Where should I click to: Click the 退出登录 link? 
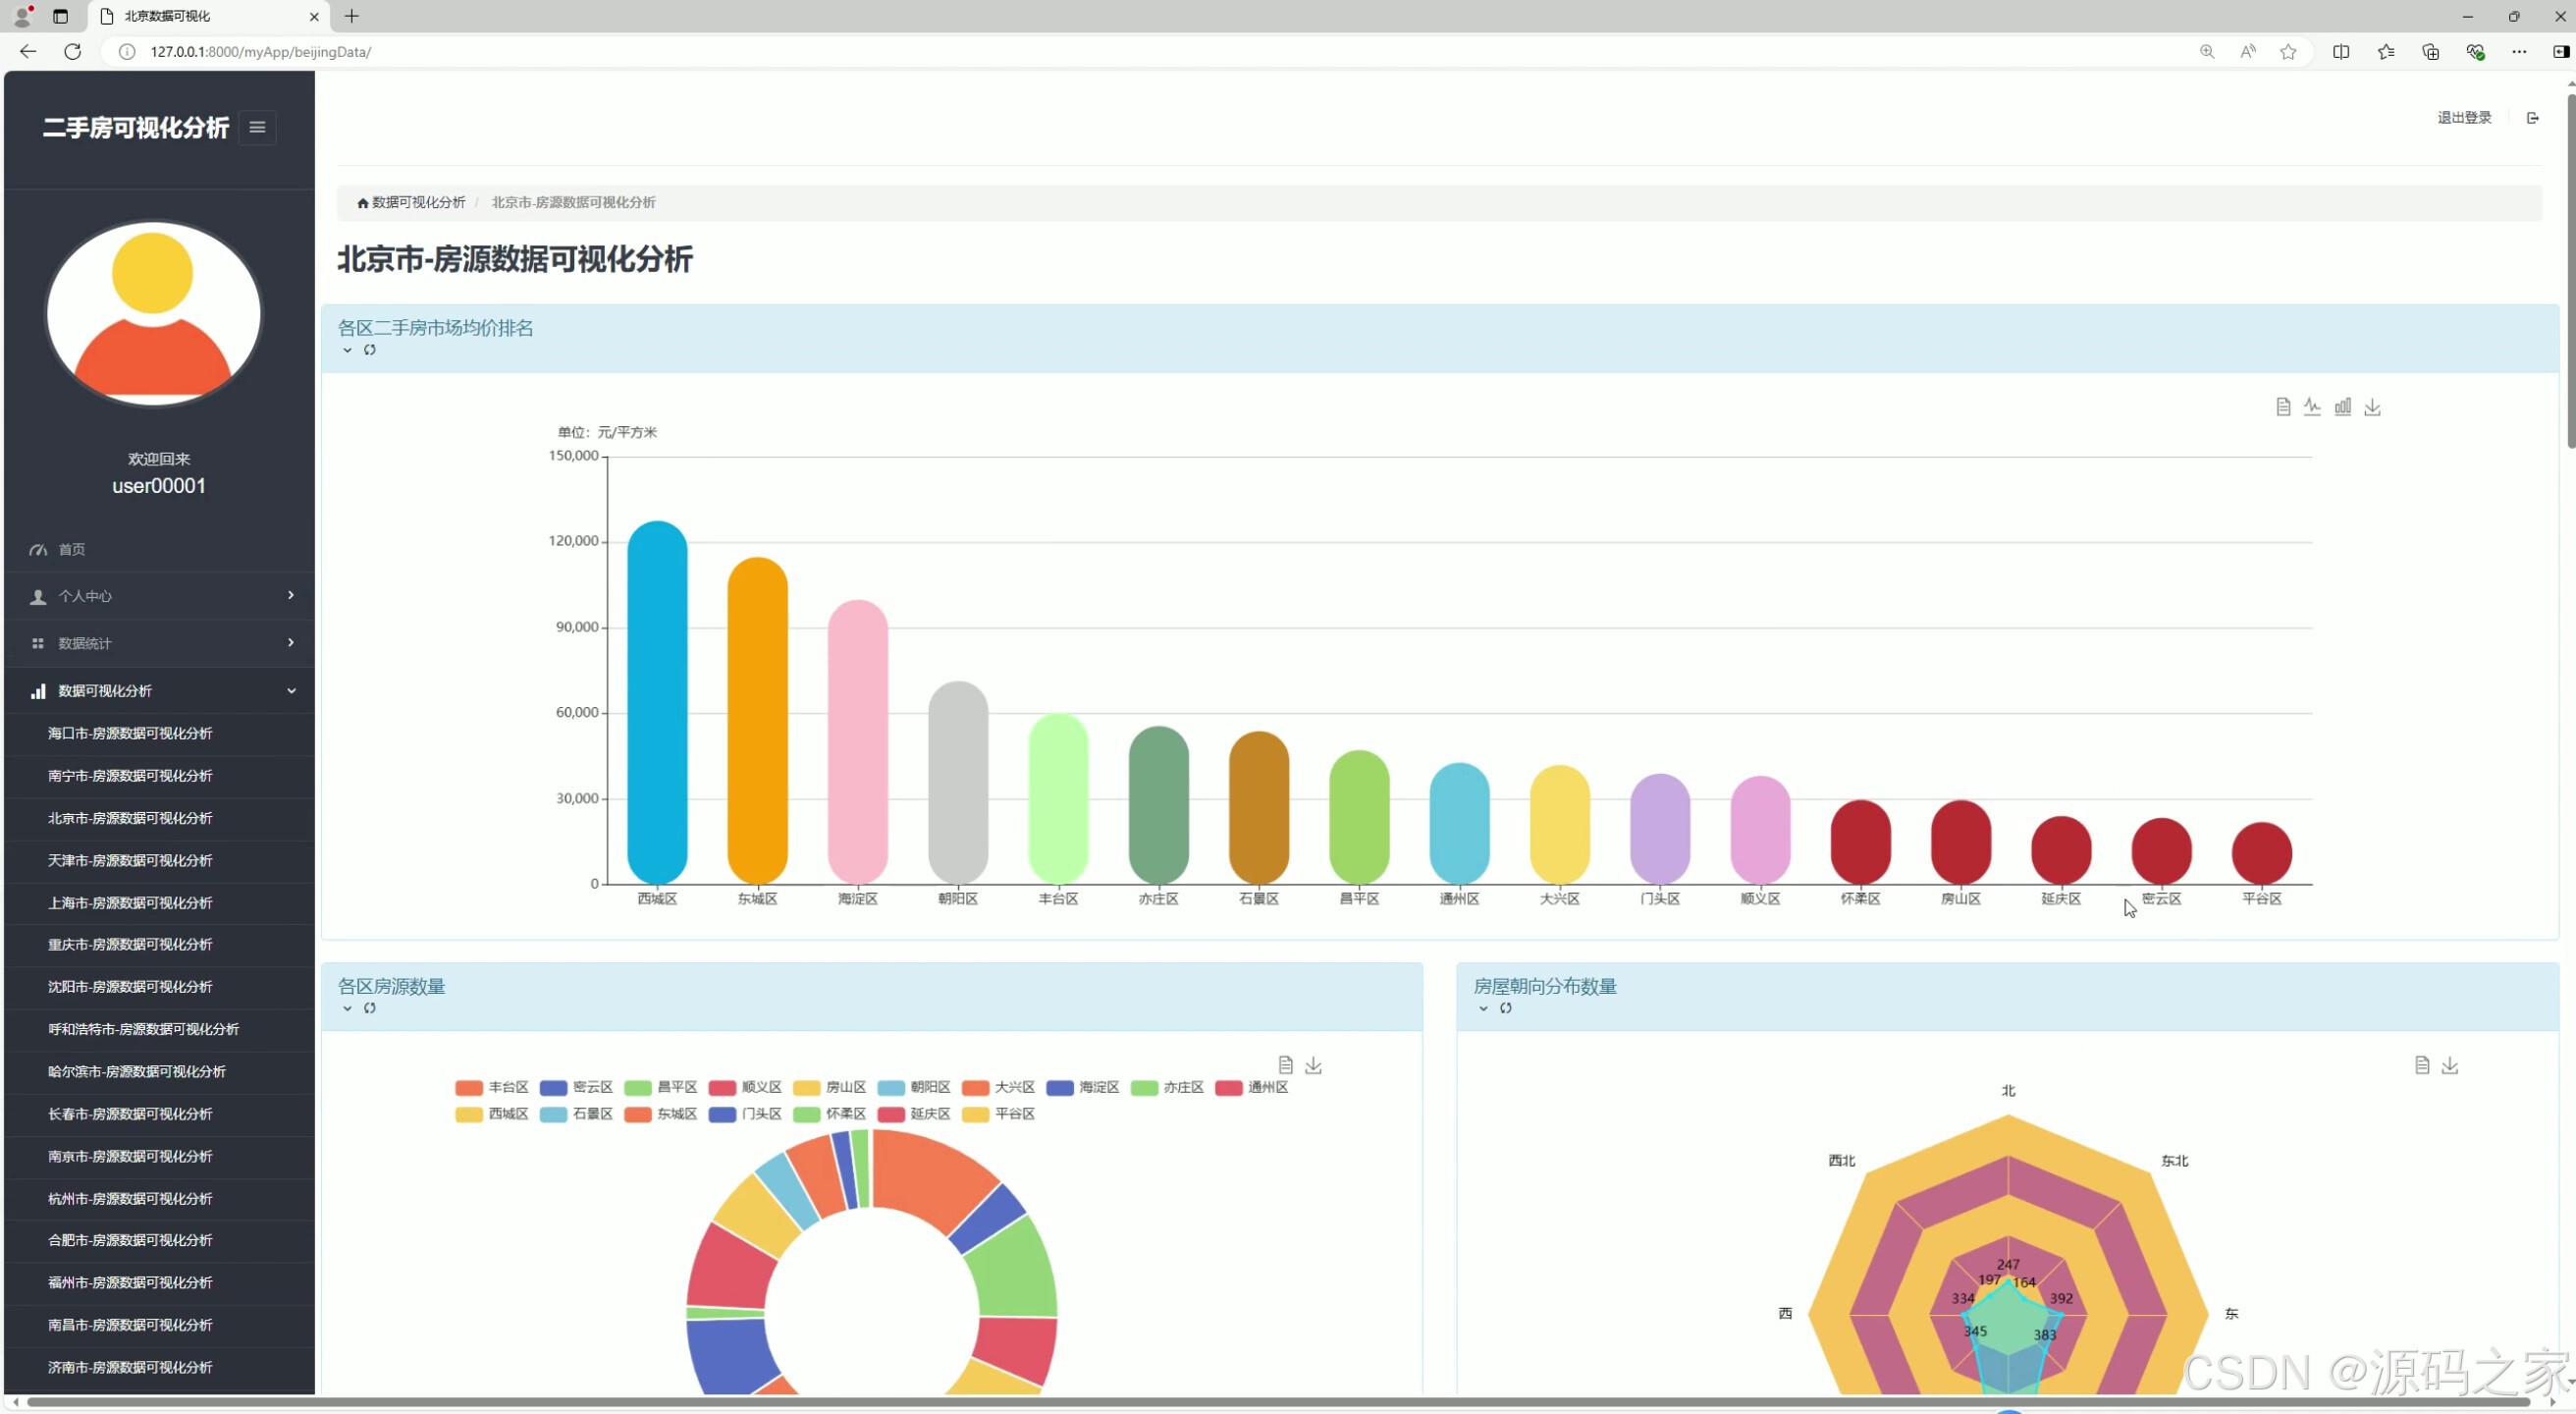click(2463, 118)
